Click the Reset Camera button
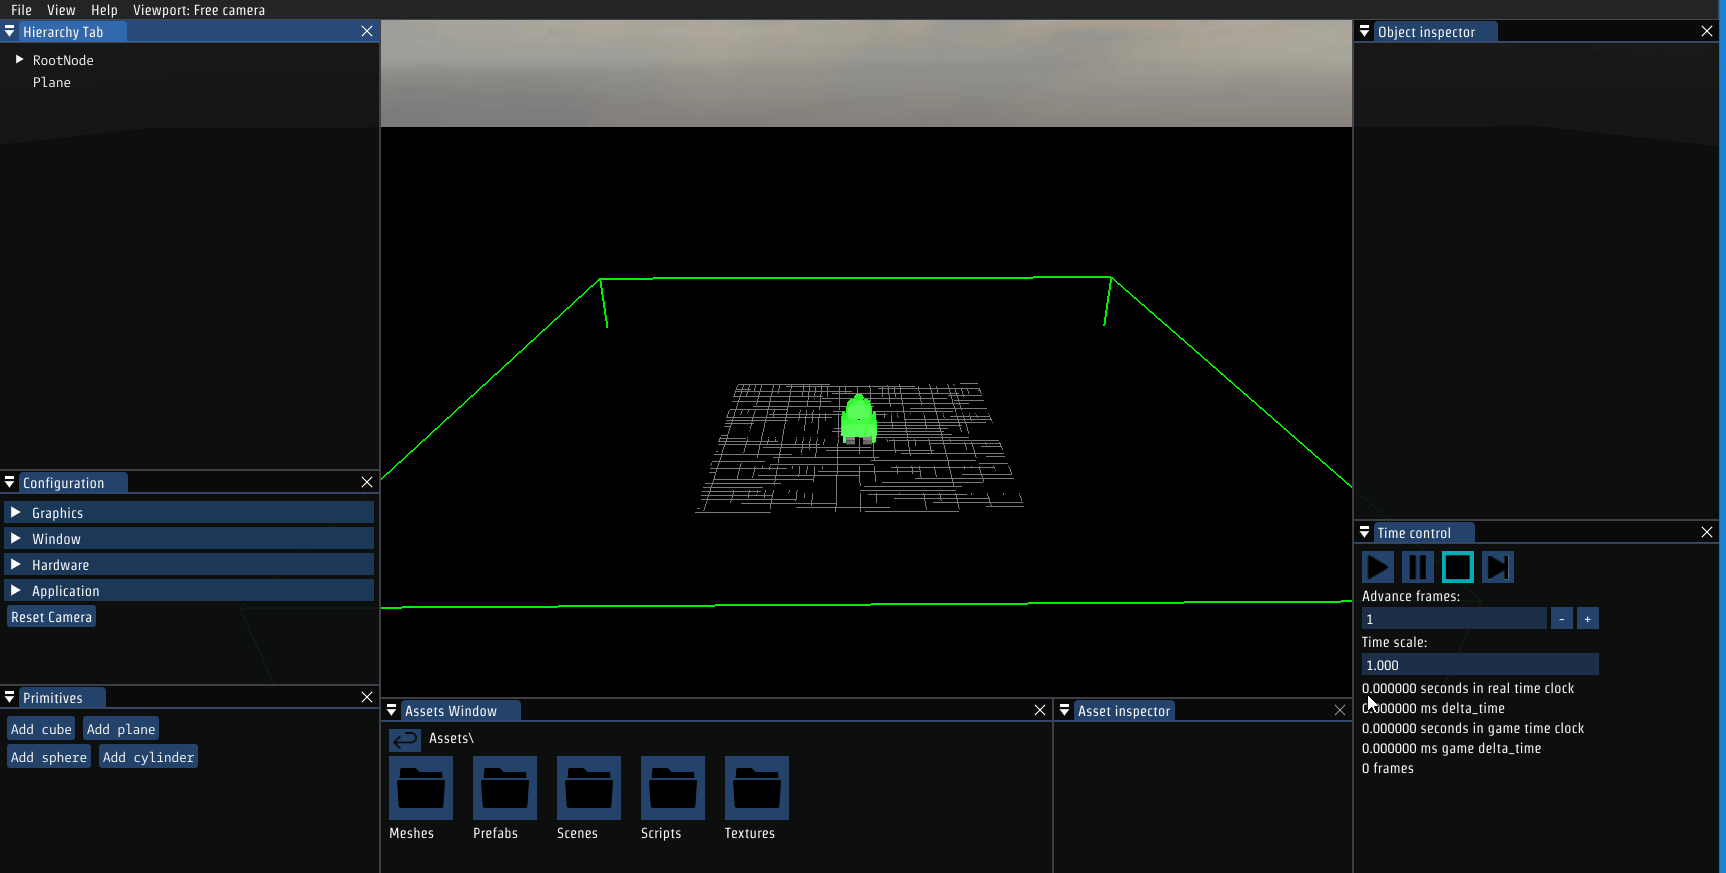Screen dimensions: 1726x873 pyautogui.click(x=52, y=617)
